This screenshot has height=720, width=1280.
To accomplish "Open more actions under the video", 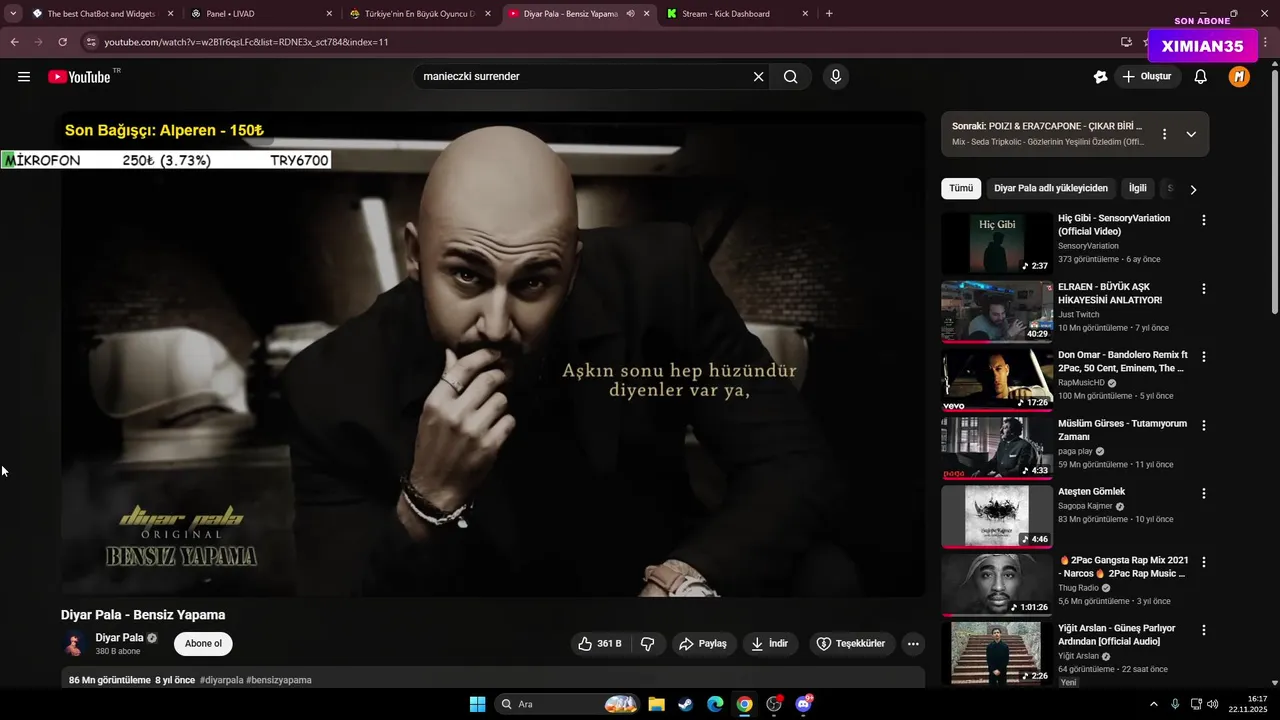I will tap(913, 644).
